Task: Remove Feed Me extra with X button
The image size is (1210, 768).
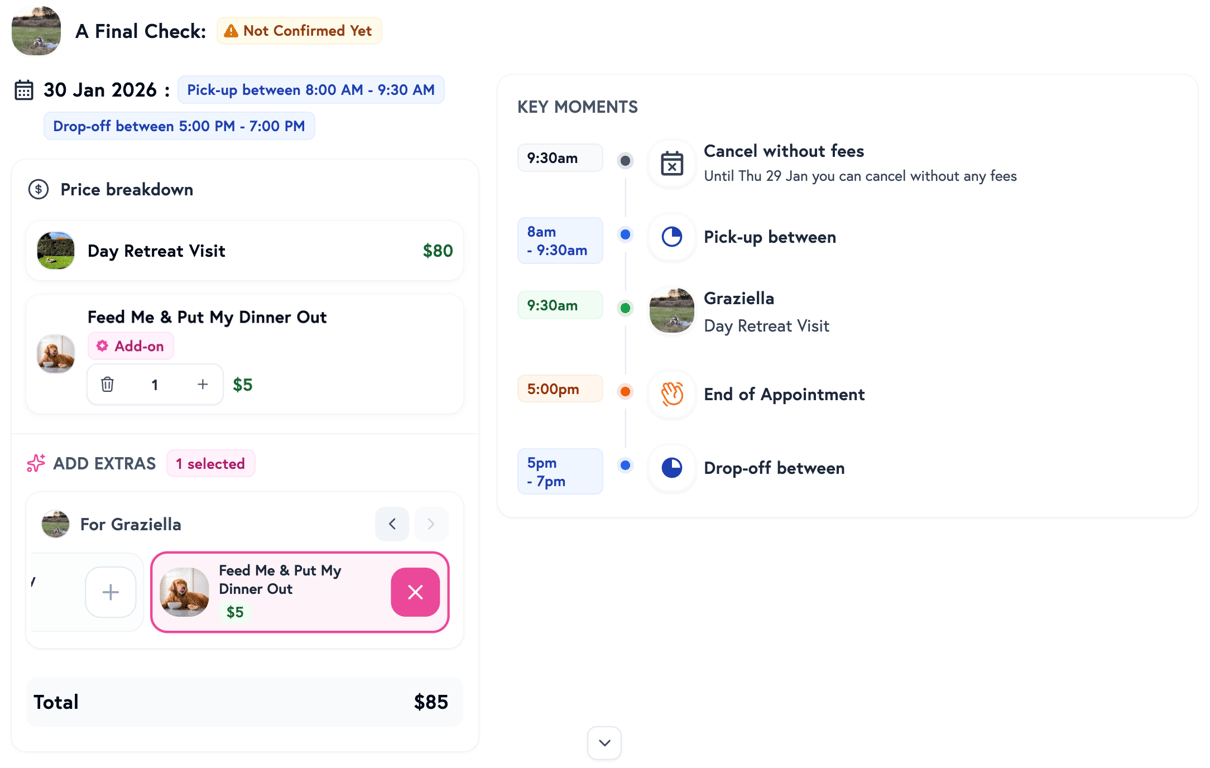Action: coord(415,592)
